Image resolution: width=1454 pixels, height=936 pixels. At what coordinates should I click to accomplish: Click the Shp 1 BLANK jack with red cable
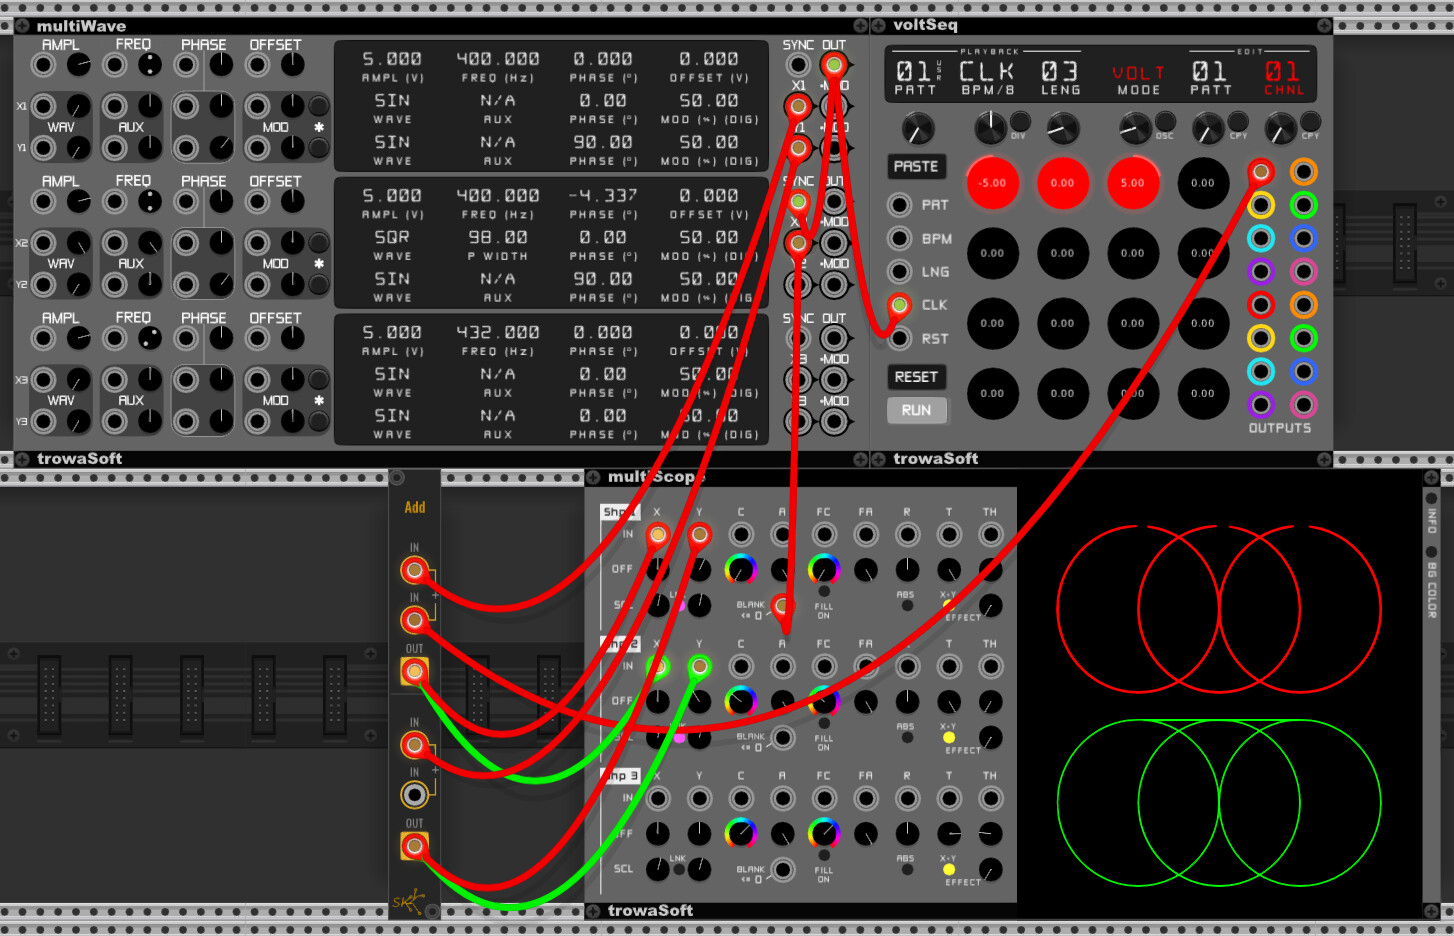(782, 606)
